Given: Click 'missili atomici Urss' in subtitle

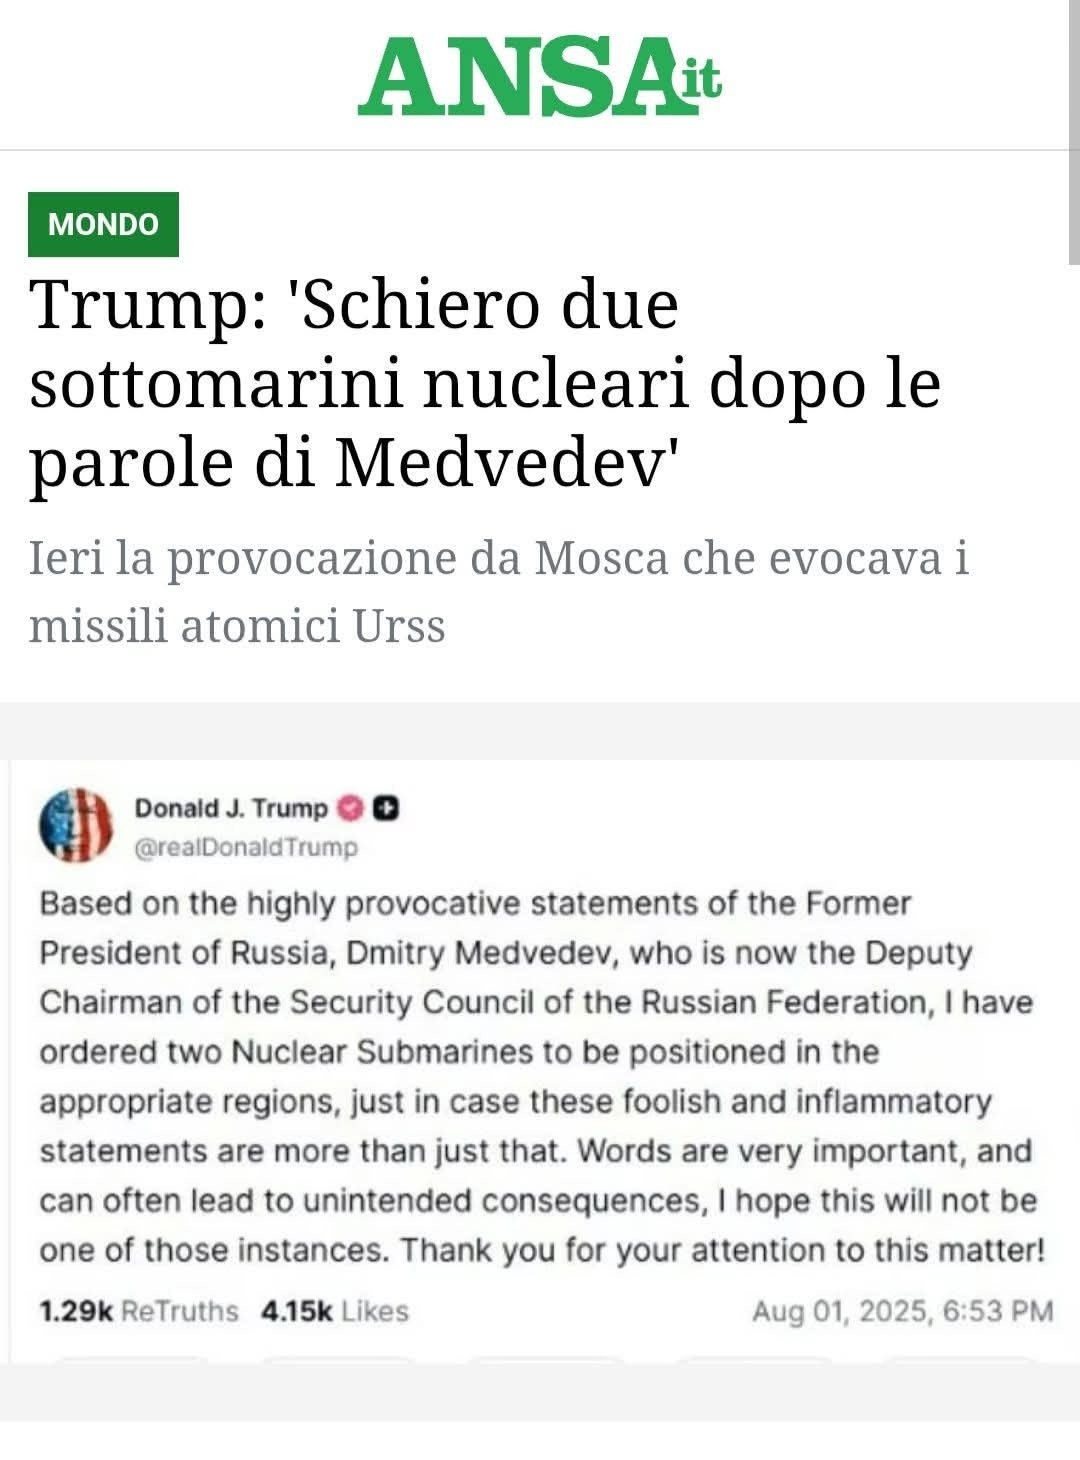Looking at the screenshot, I should (237, 626).
